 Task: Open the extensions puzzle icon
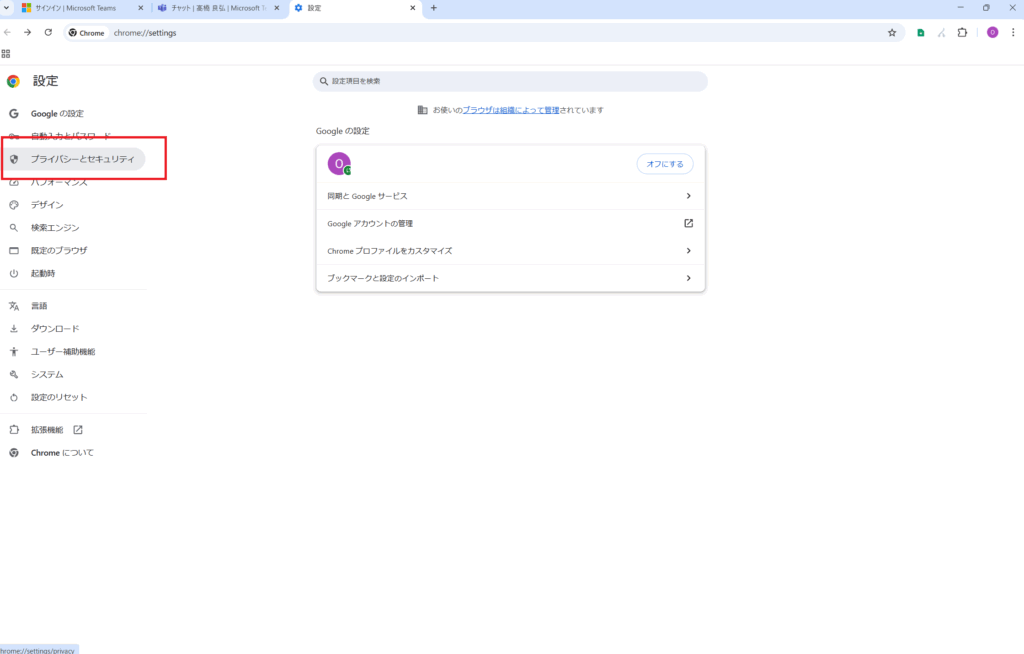[x=962, y=32]
